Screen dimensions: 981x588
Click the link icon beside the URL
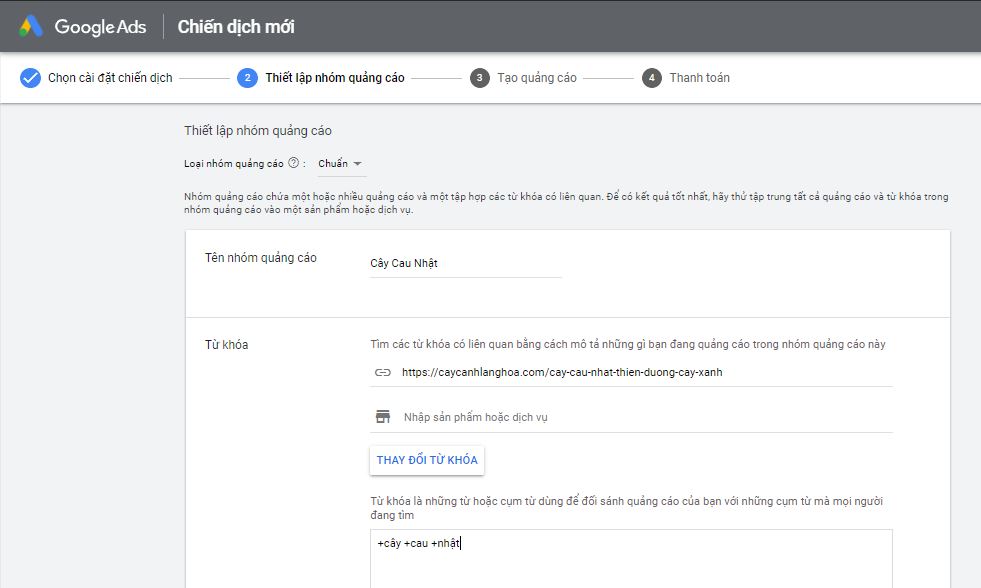(x=382, y=372)
